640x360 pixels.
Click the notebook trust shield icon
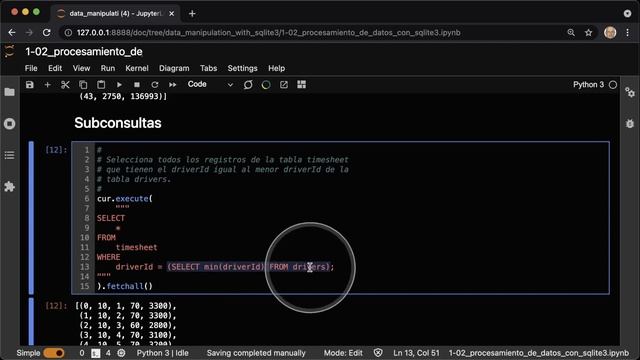pyautogui.click(x=378, y=353)
